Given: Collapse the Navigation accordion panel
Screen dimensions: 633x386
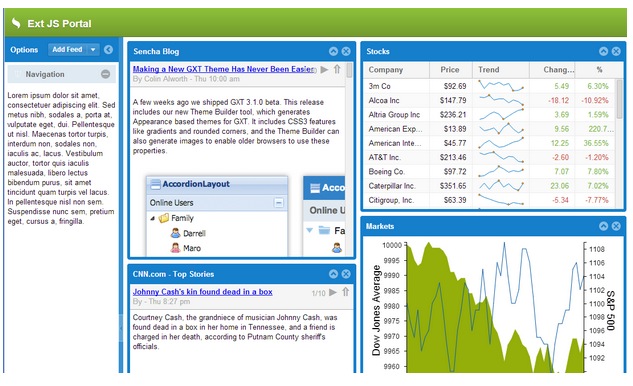Looking at the screenshot, I should (105, 74).
